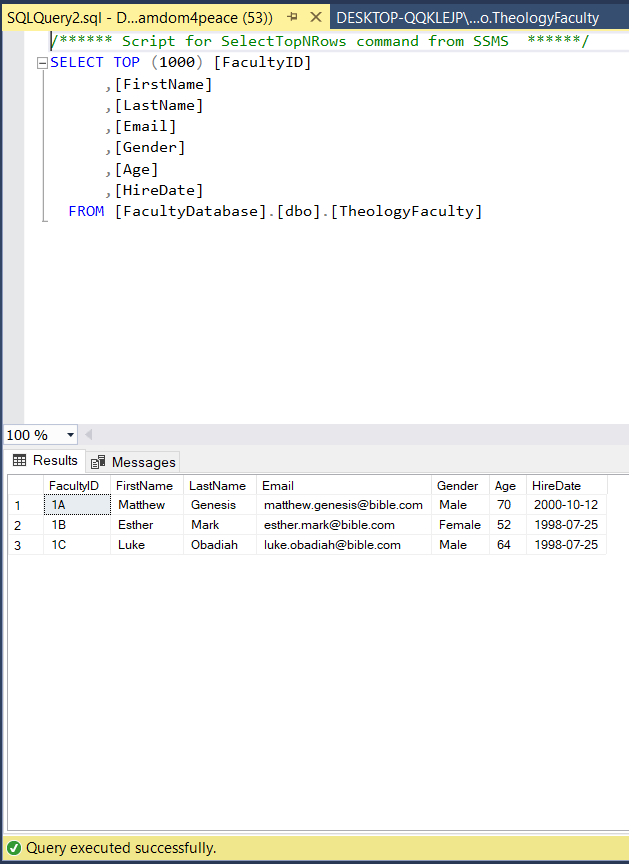Close the SQLQuery2.sql tab
This screenshot has width=629, height=864.
click(316, 18)
